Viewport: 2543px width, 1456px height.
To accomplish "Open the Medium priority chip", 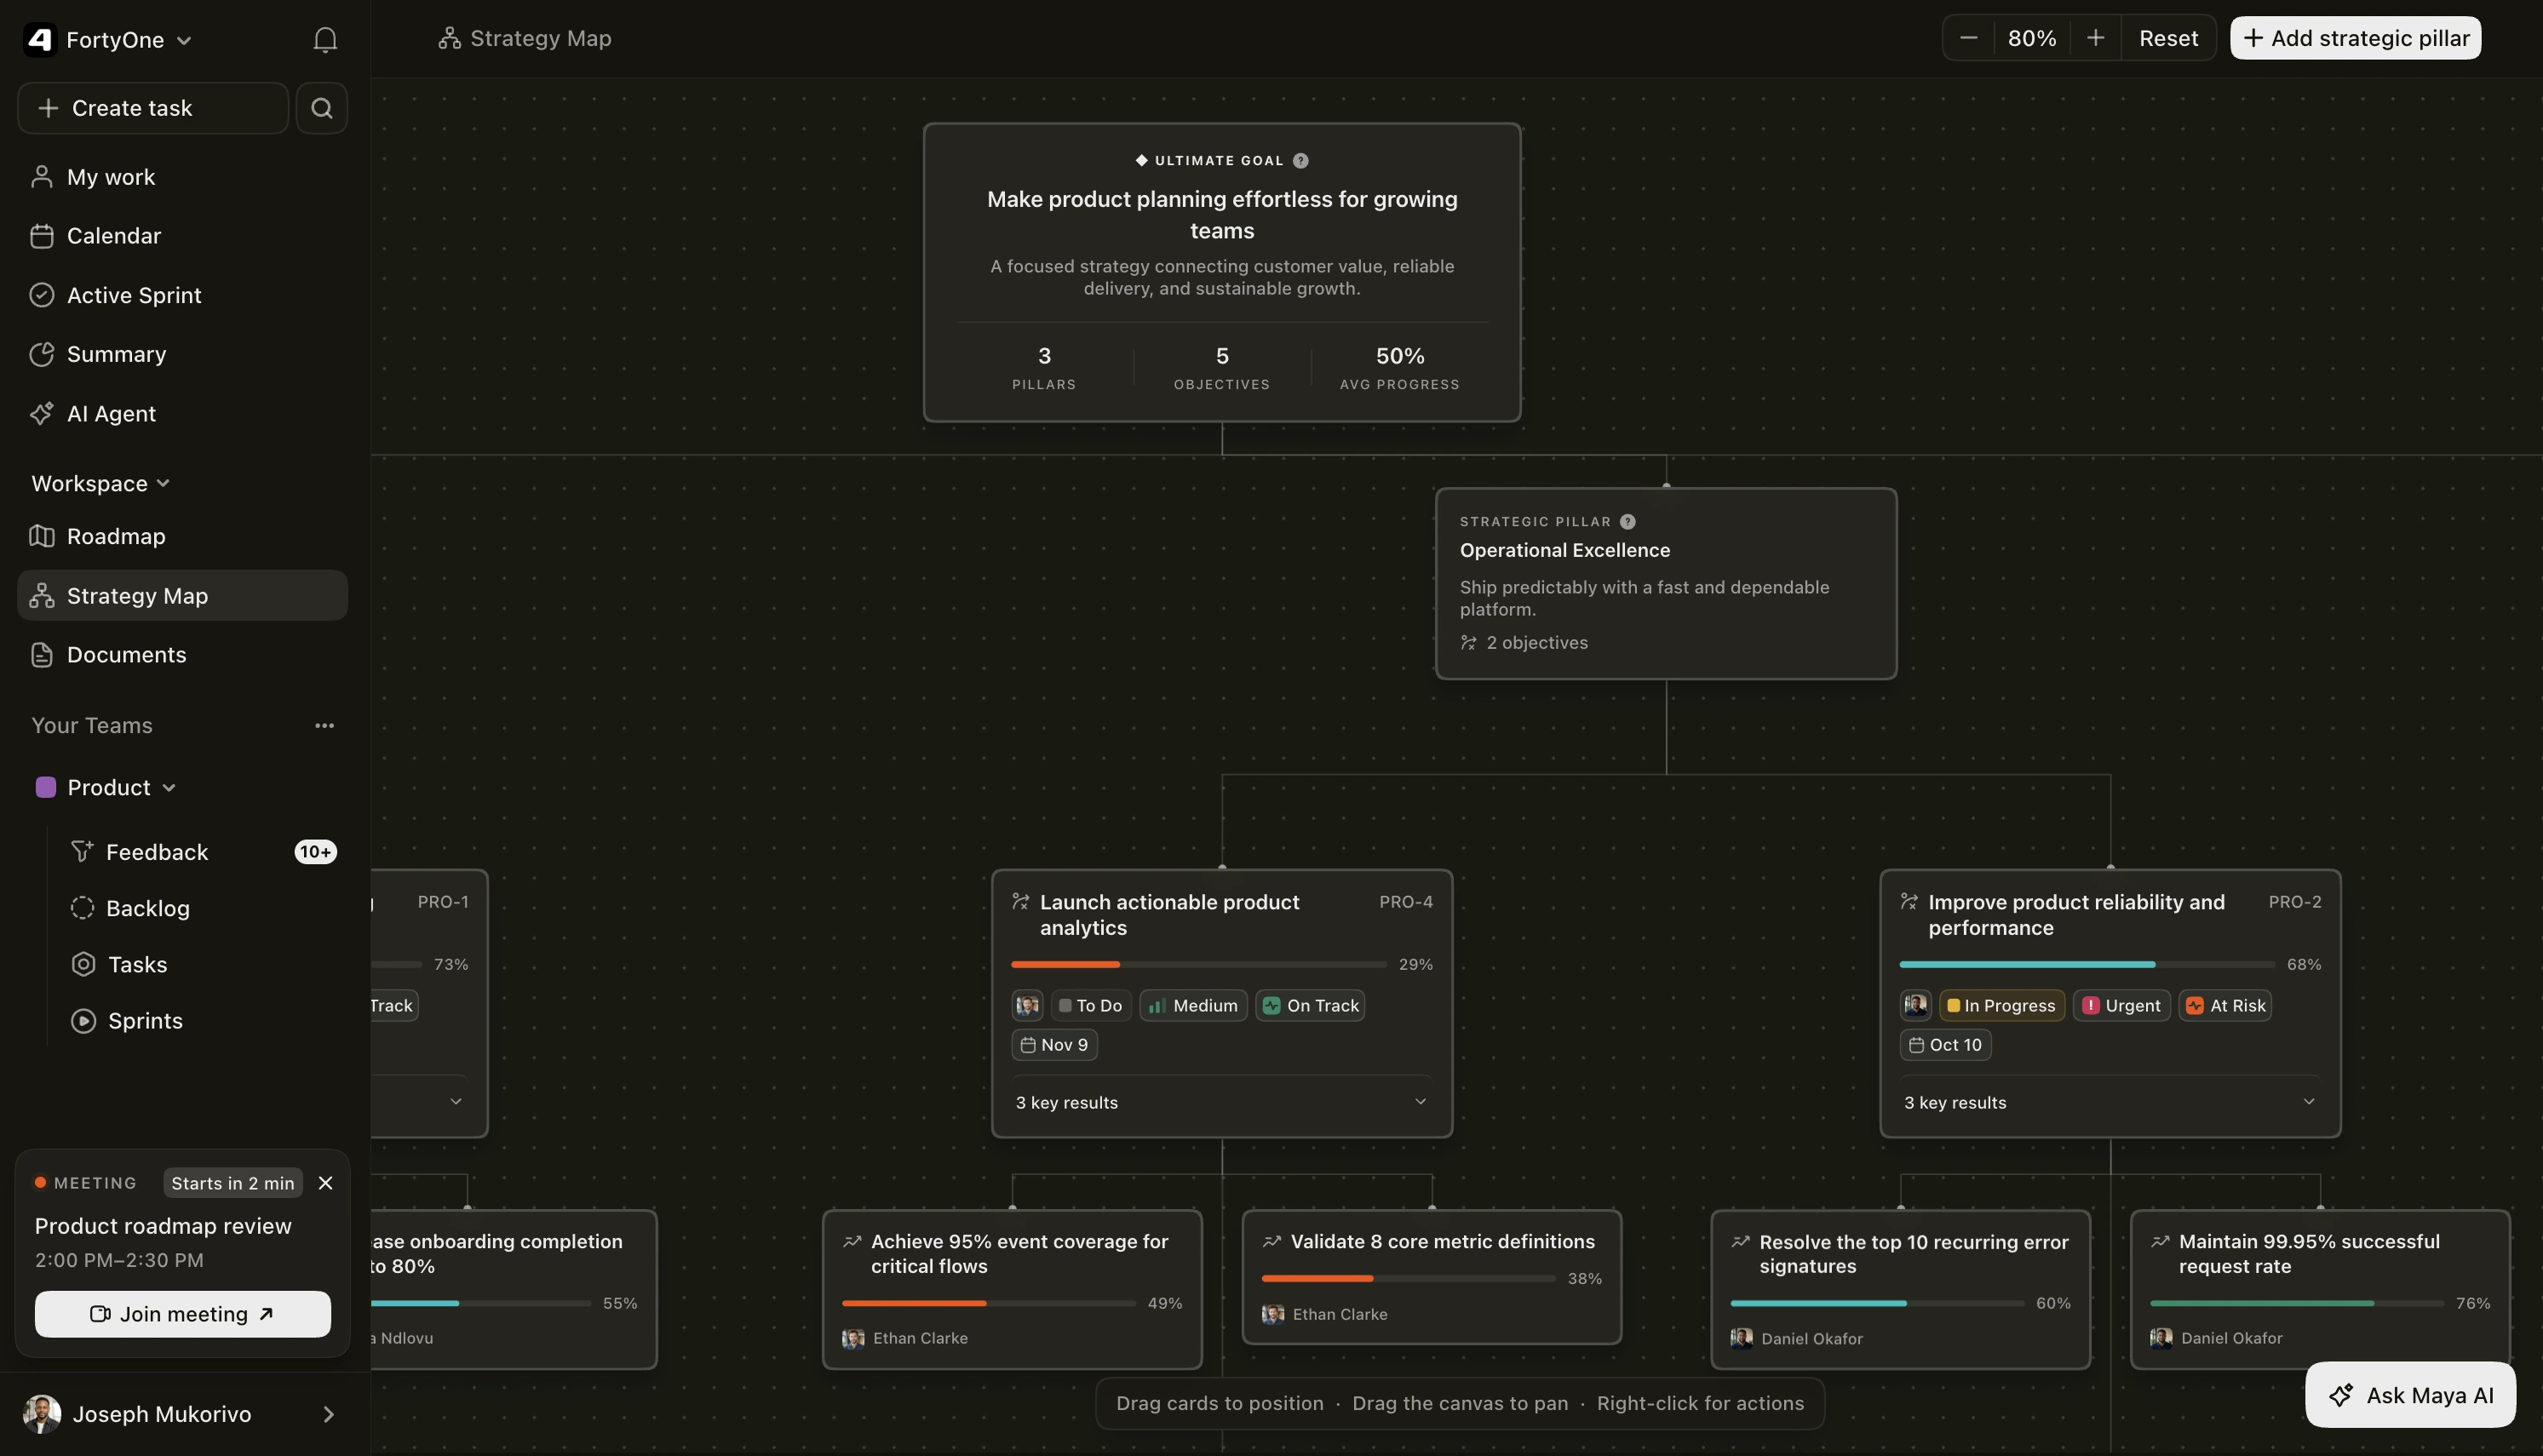I will [x=1193, y=1005].
